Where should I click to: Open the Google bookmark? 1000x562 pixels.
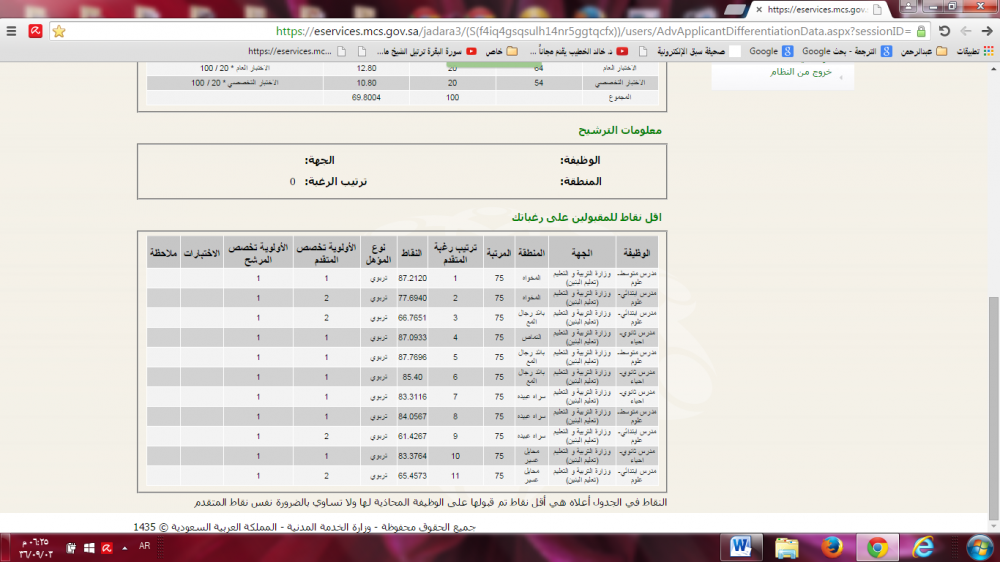[x=770, y=51]
